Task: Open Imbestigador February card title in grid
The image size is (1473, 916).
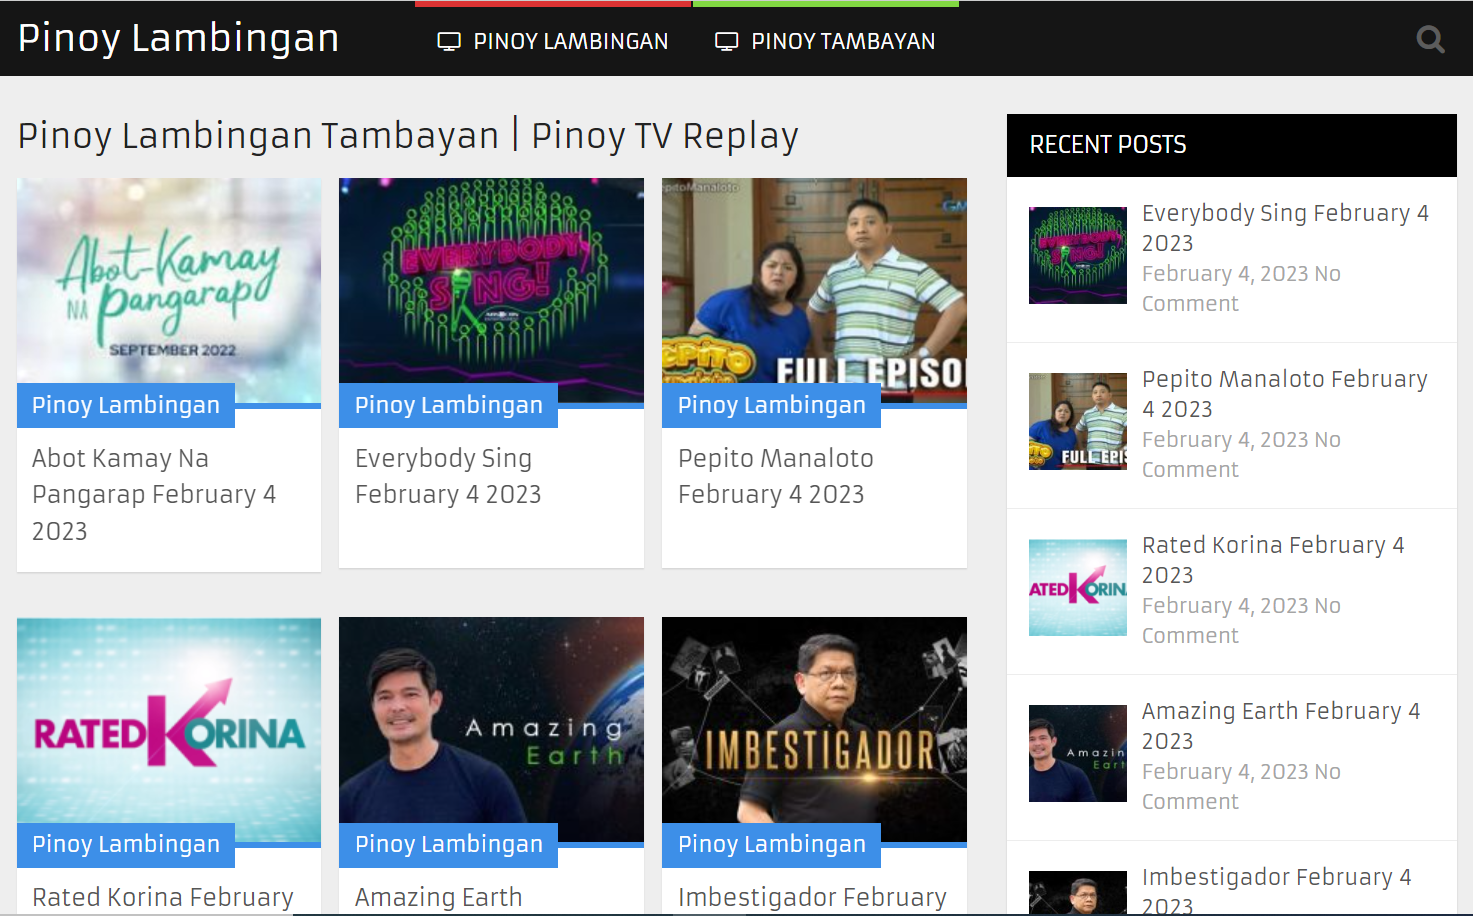Action: coord(812,898)
